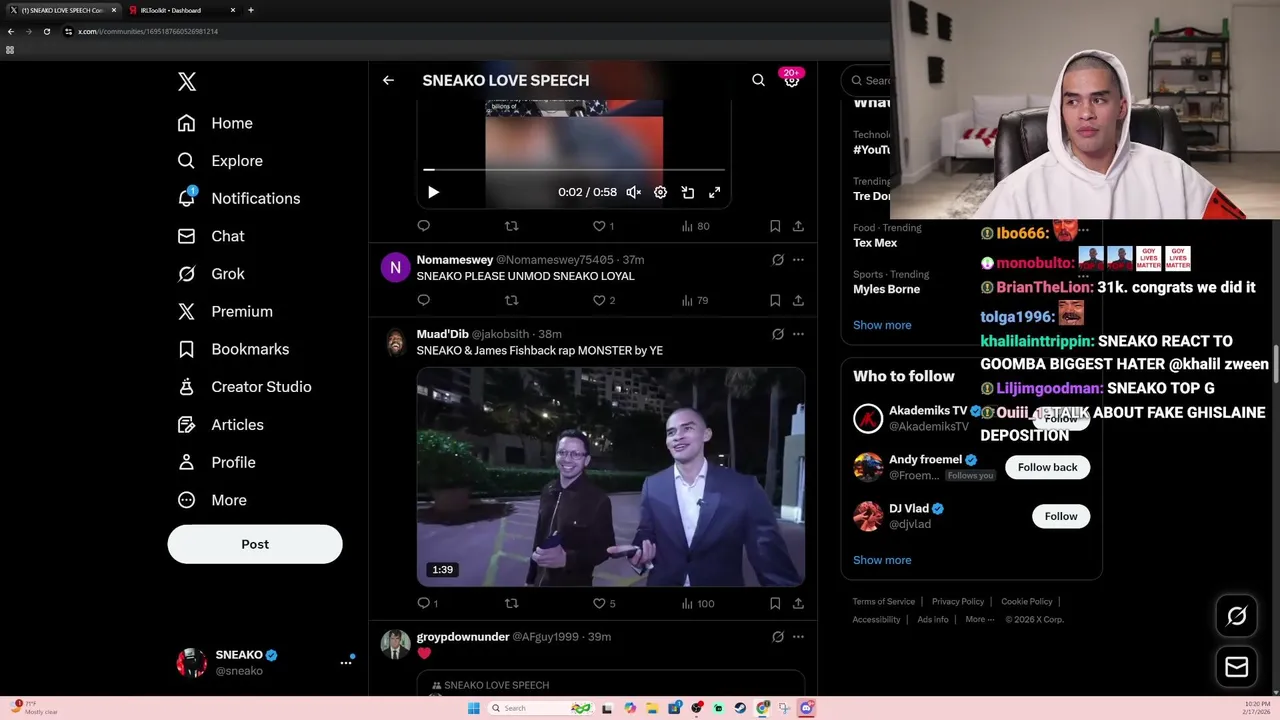The height and width of the screenshot is (720, 1280).
Task: Share Muad'Dib's post
Action: [798, 603]
